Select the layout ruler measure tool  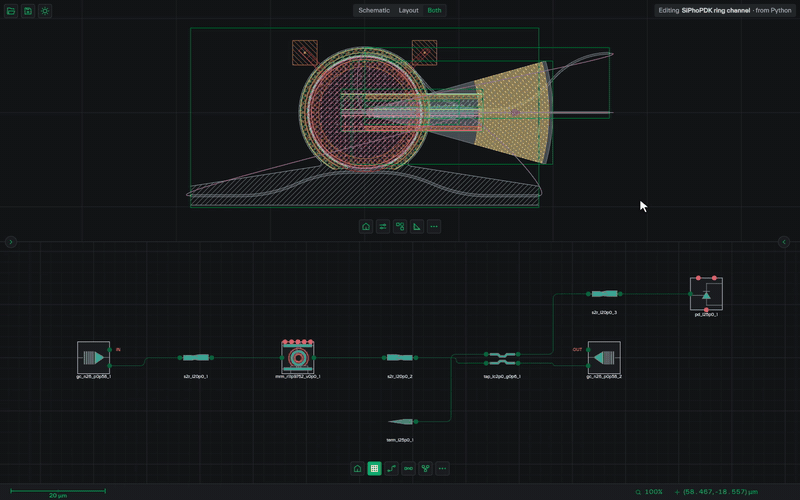417,227
